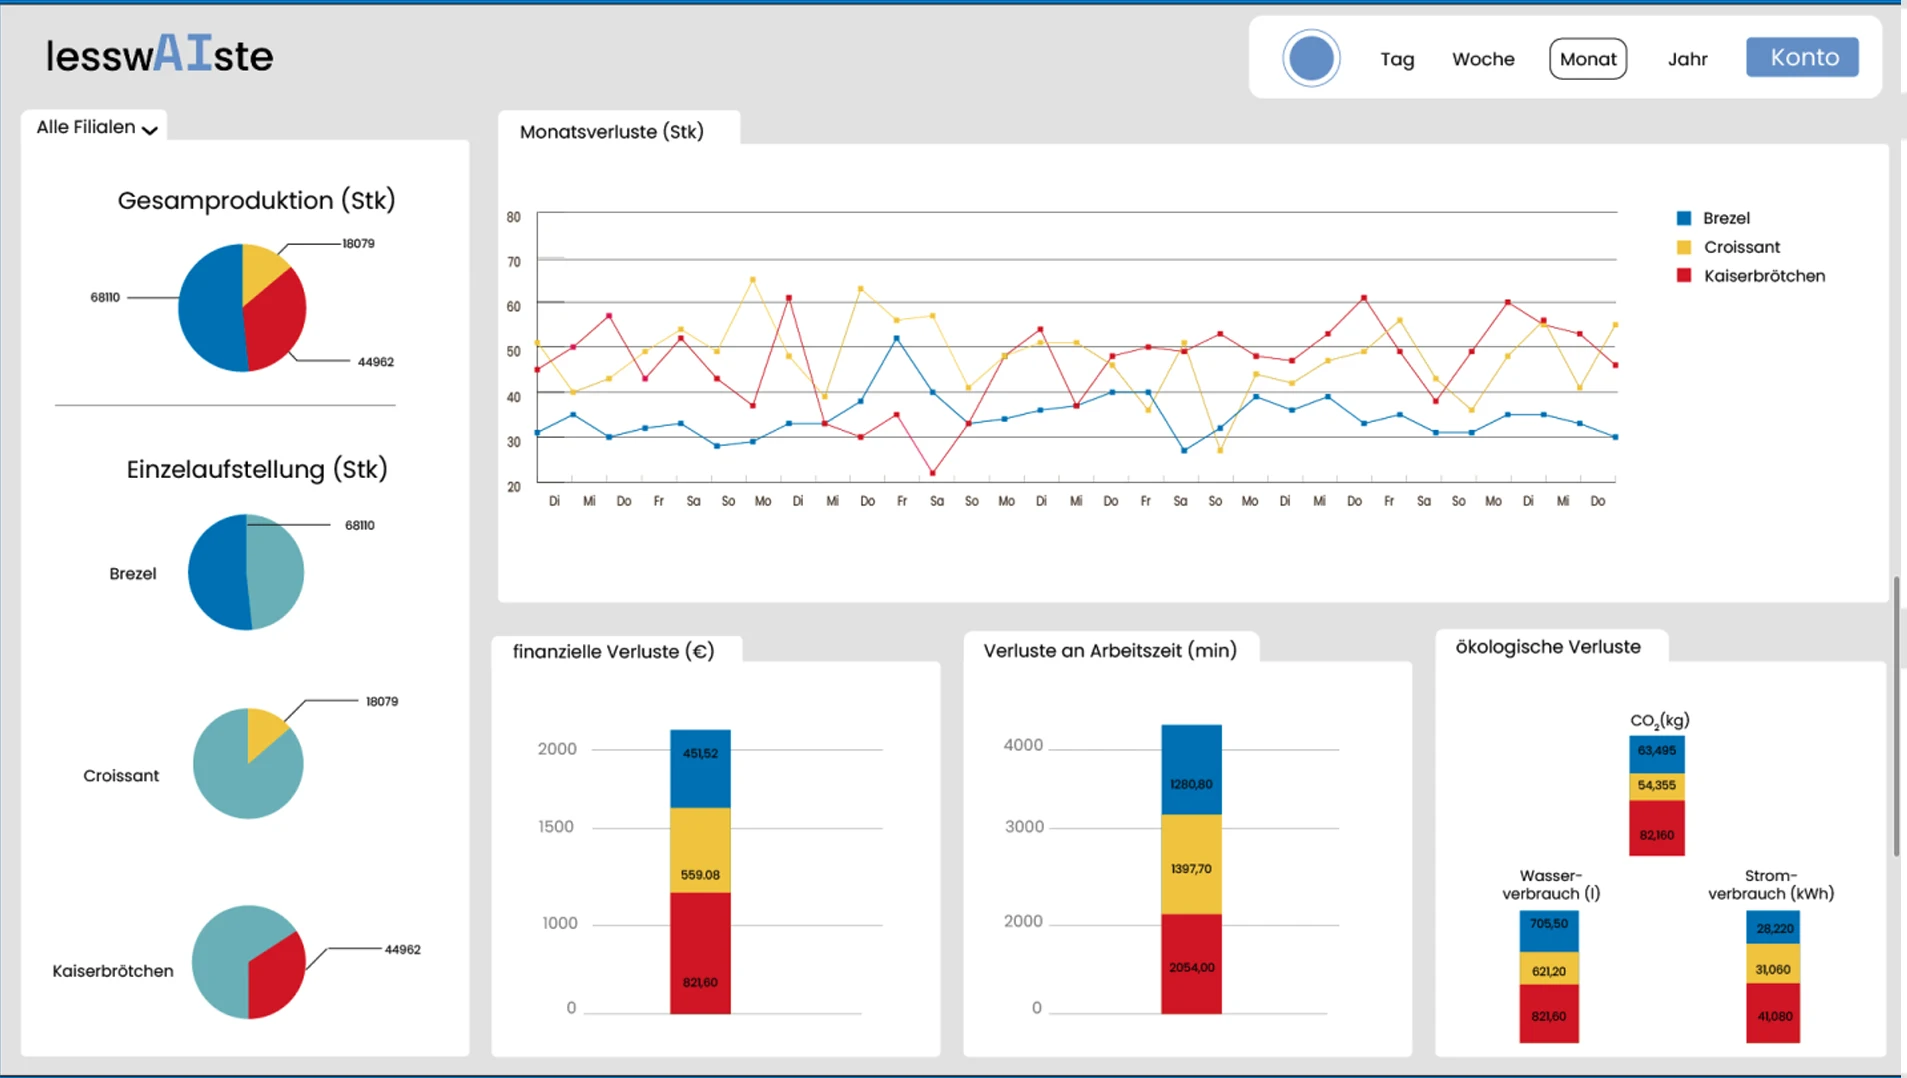This screenshot has height=1078, width=1907.
Task: Toggle the Kaiserbrötchen series in the legend
Action: click(1763, 276)
